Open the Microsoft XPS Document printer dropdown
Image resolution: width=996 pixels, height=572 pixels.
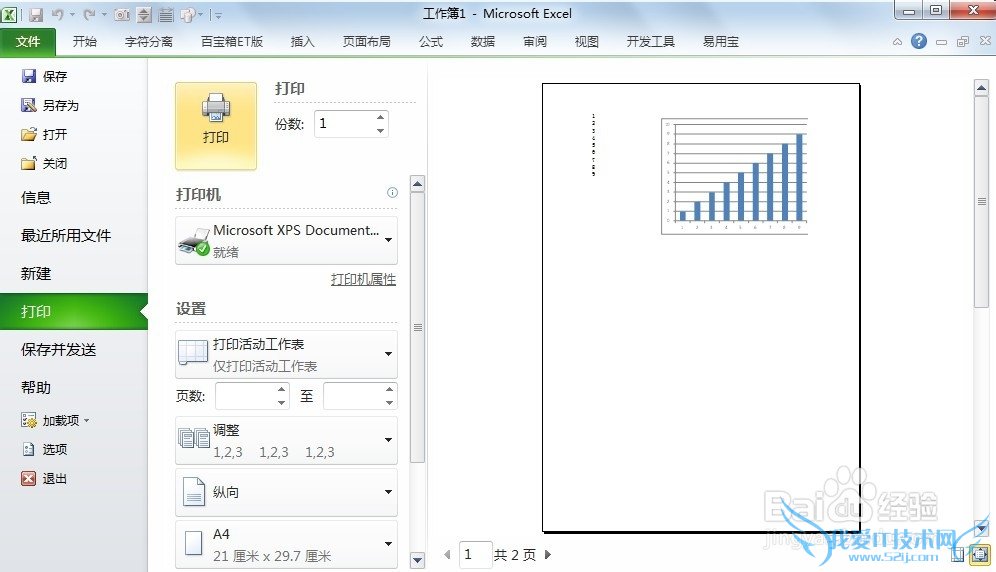tap(286, 240)
